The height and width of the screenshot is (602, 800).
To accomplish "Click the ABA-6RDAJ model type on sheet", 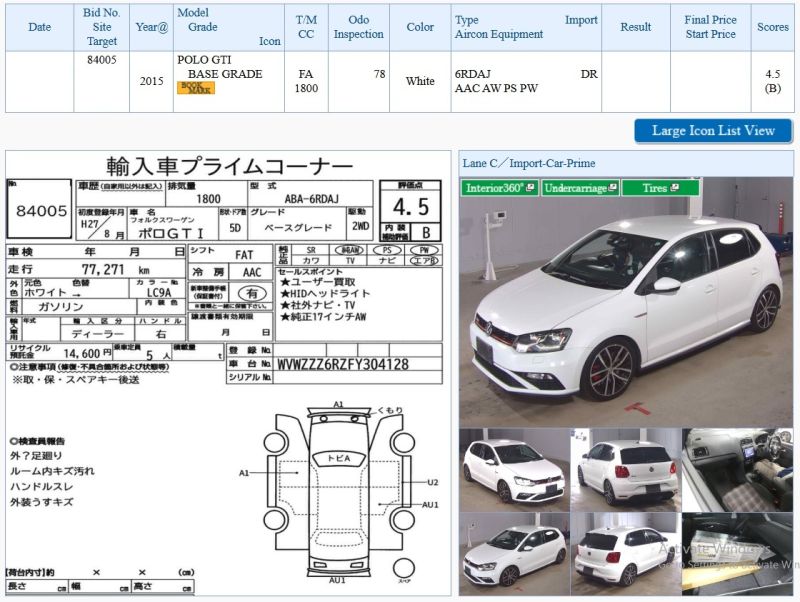I will click(x=311, y=199).
